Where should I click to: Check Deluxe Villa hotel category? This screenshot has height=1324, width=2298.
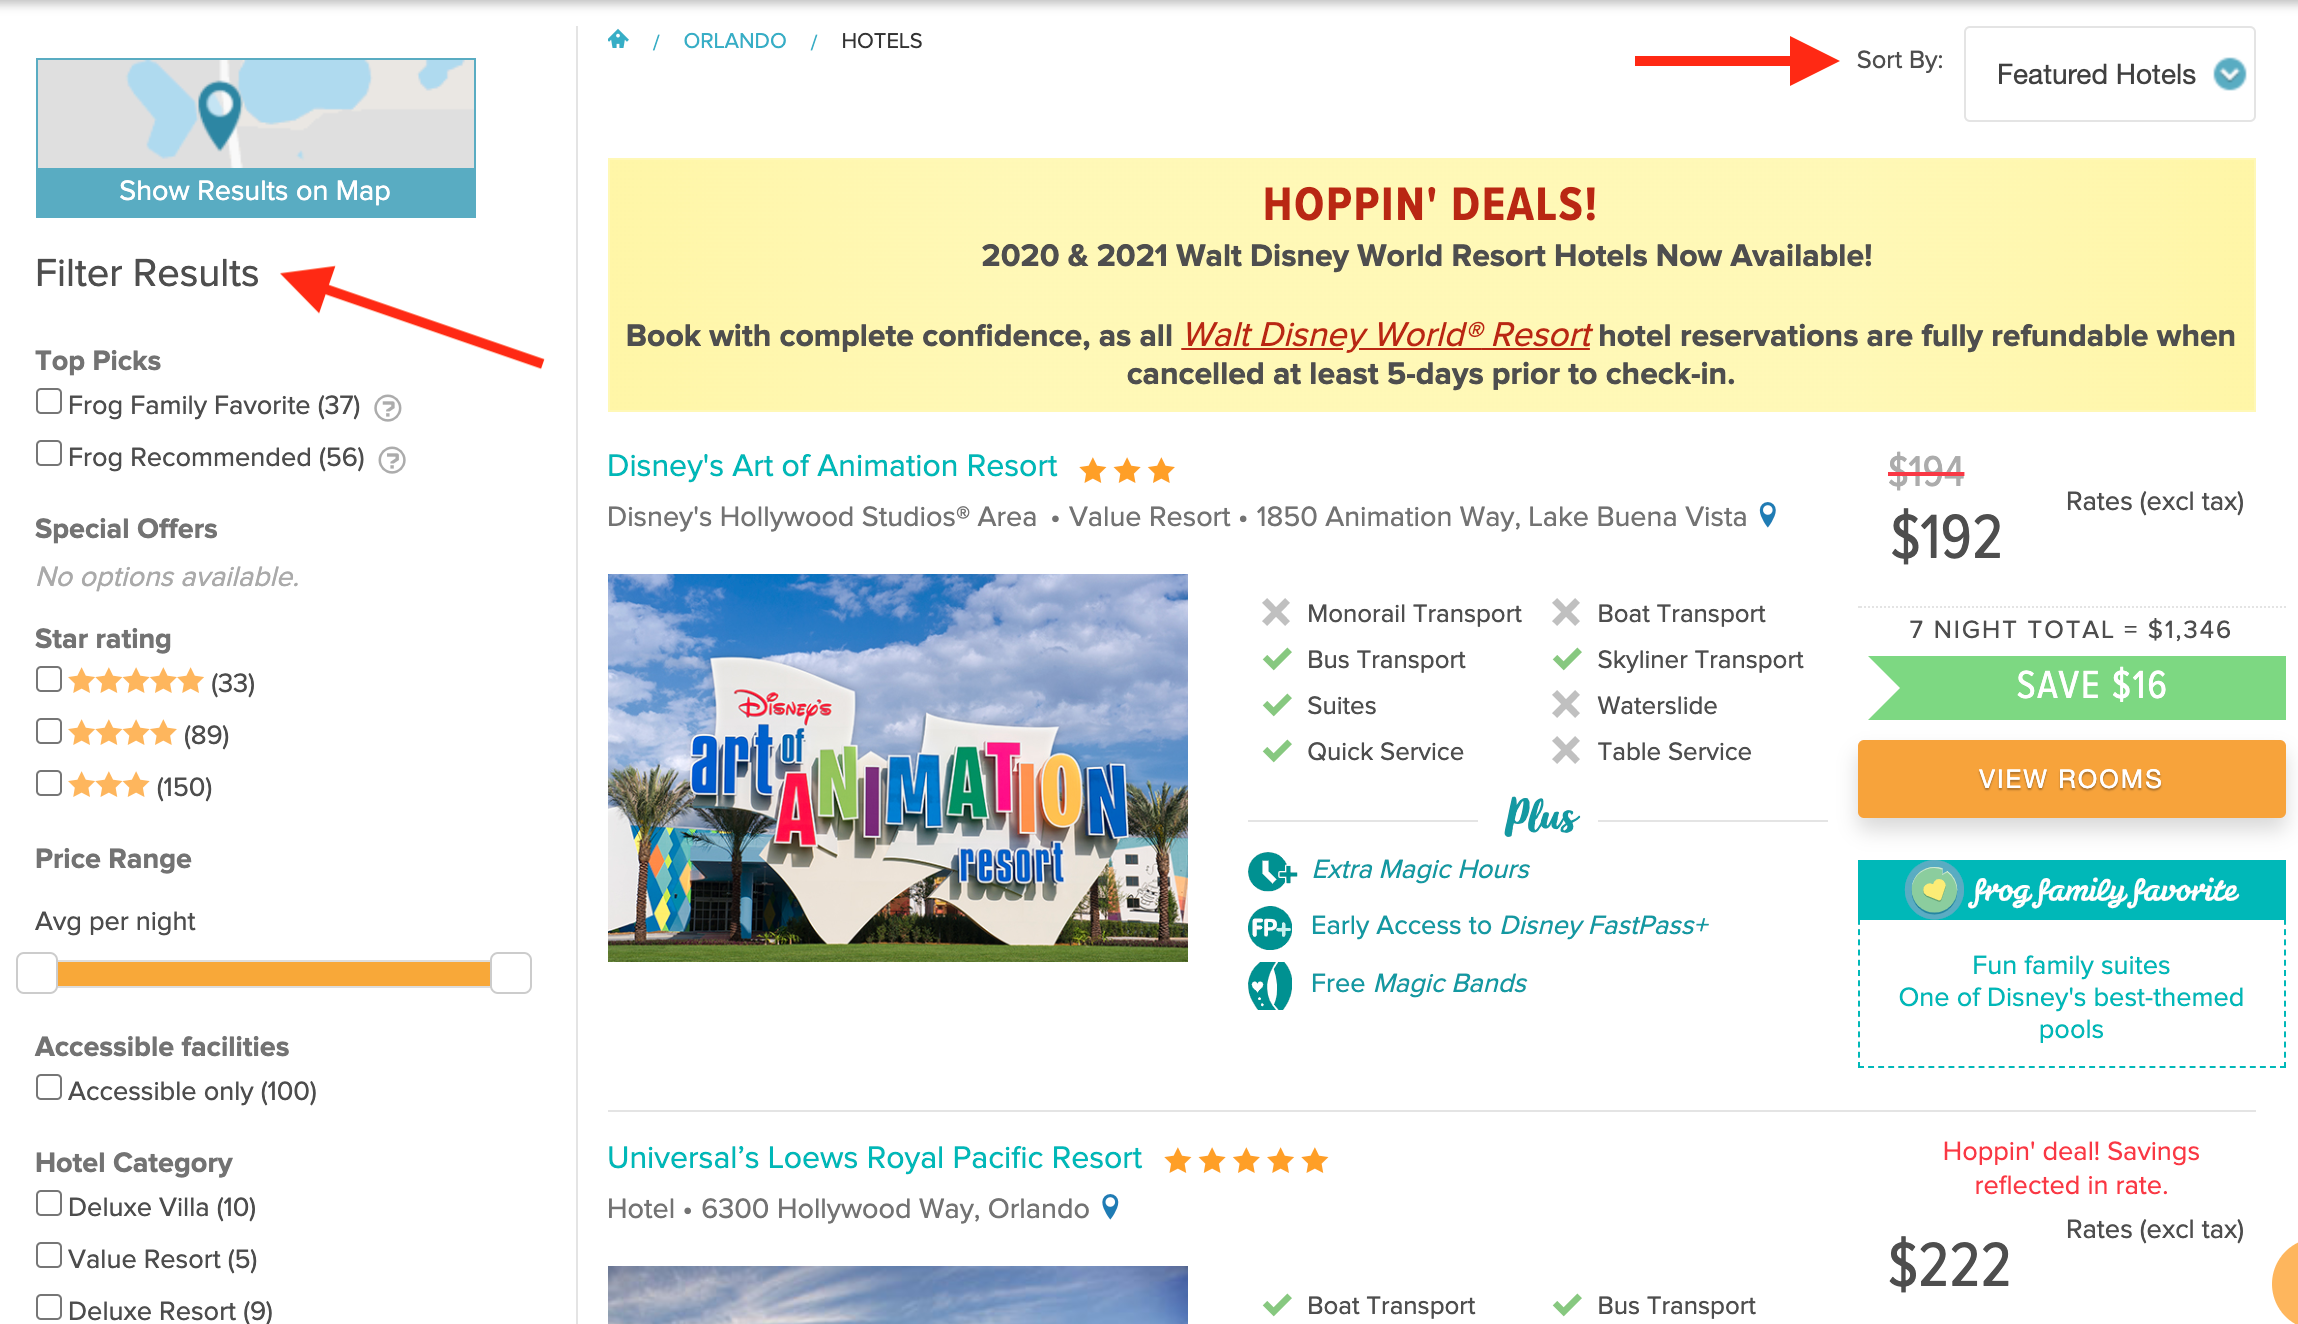point(49,1204)
